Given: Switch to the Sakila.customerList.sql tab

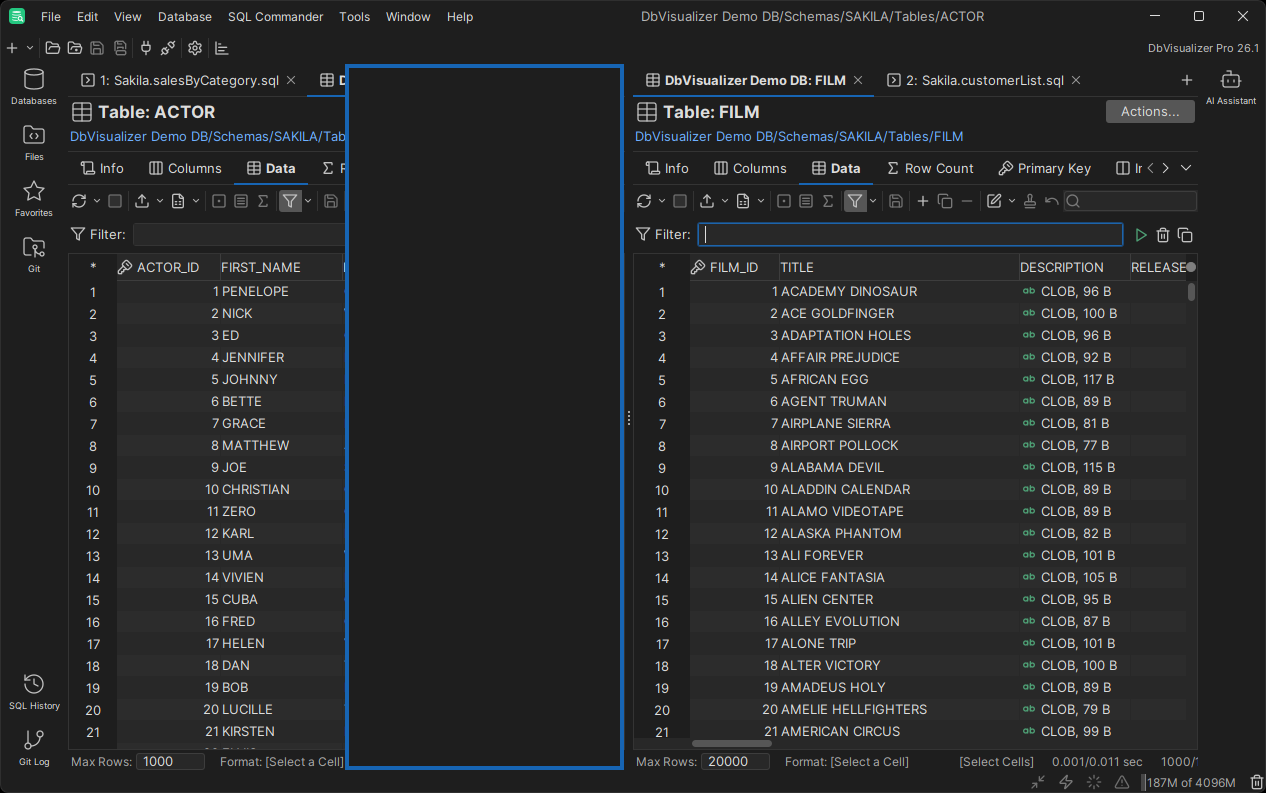Looking at the screenshot, I should pos(983,80).
